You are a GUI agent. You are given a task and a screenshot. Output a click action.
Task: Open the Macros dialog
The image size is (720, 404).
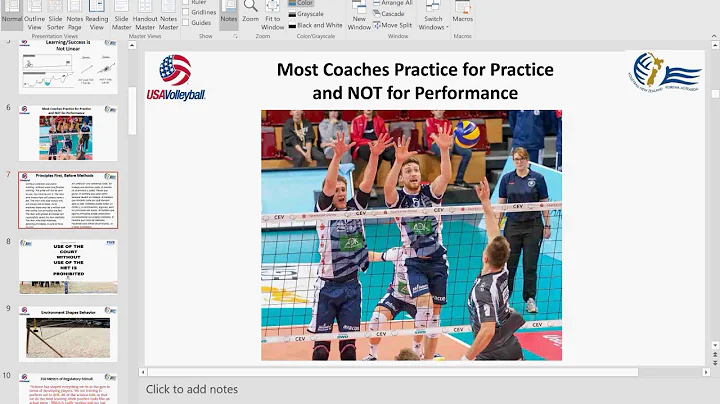pyautogui.click(x=462, y=14)
